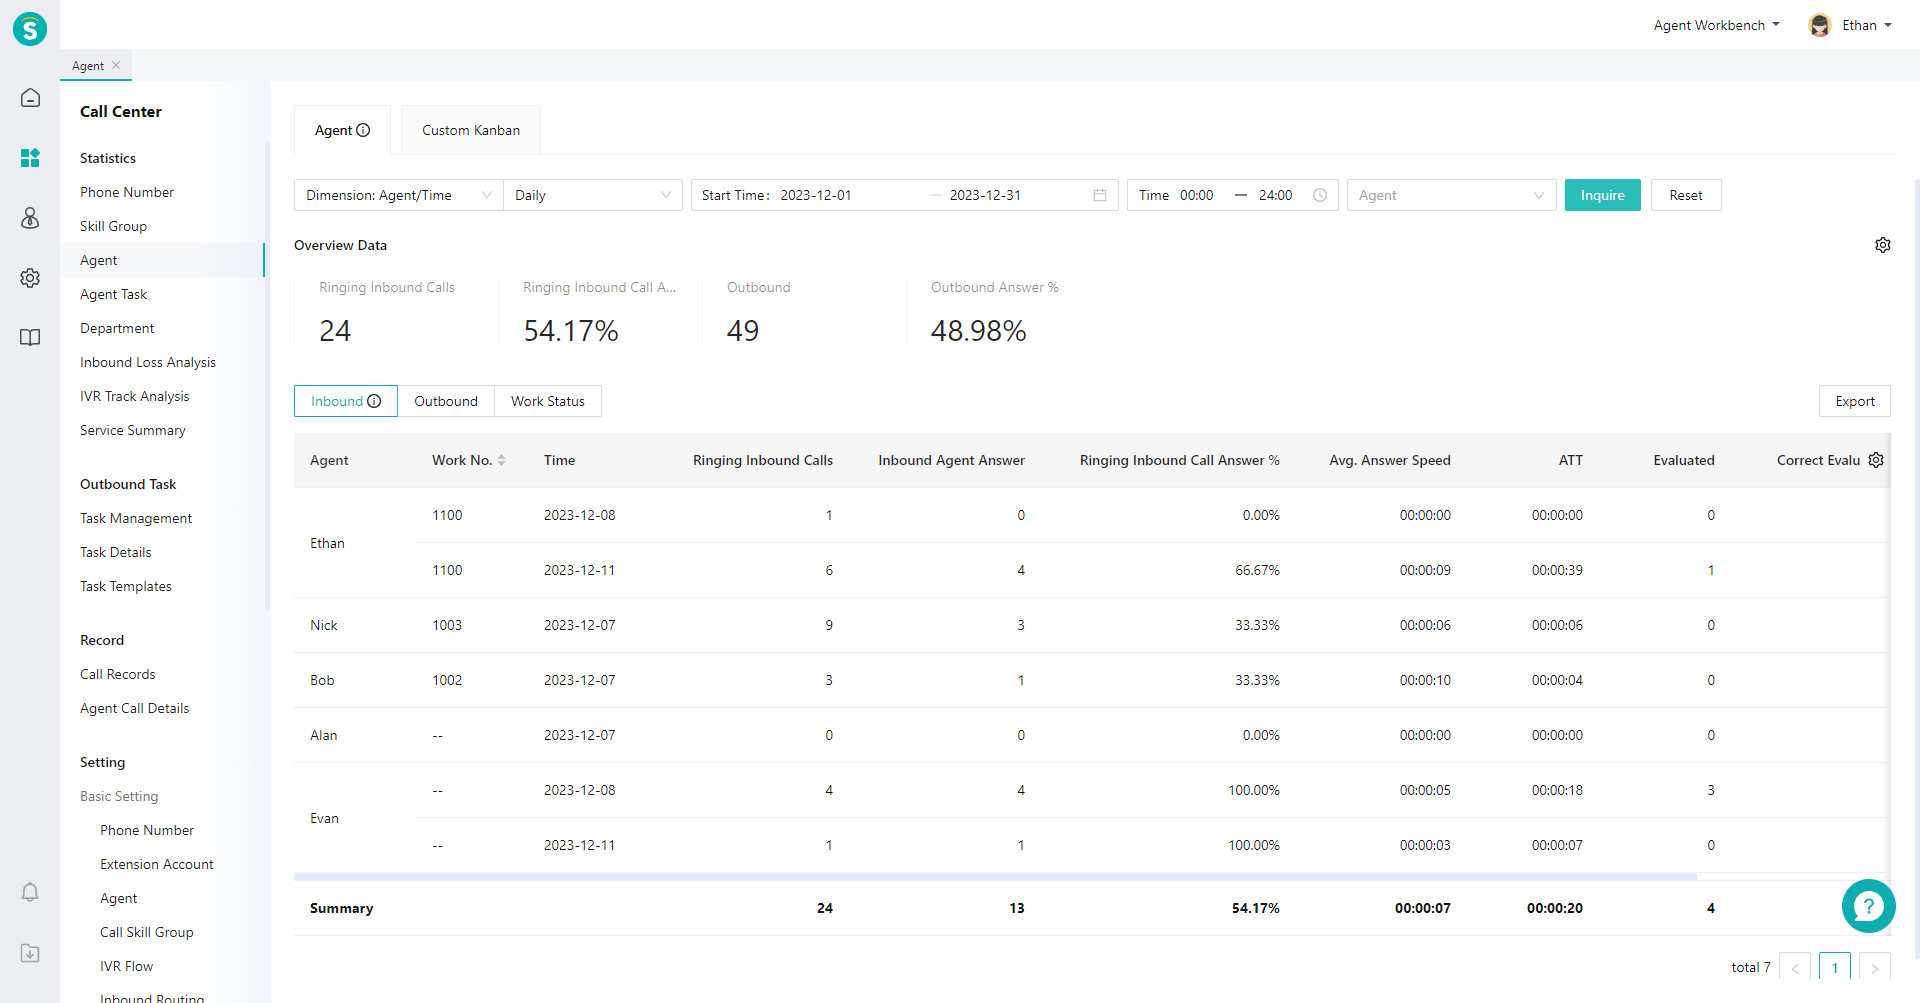Click the Outbound Answer % value 48.98%
1920x1003 pixels.
(978, 331)
